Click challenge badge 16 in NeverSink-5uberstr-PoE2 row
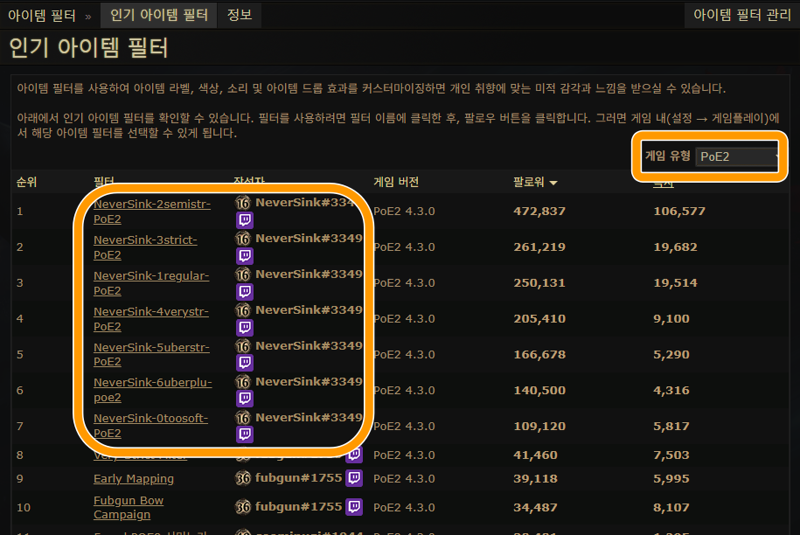The height and width of the screenshot is (535, 800). point(243,346)
